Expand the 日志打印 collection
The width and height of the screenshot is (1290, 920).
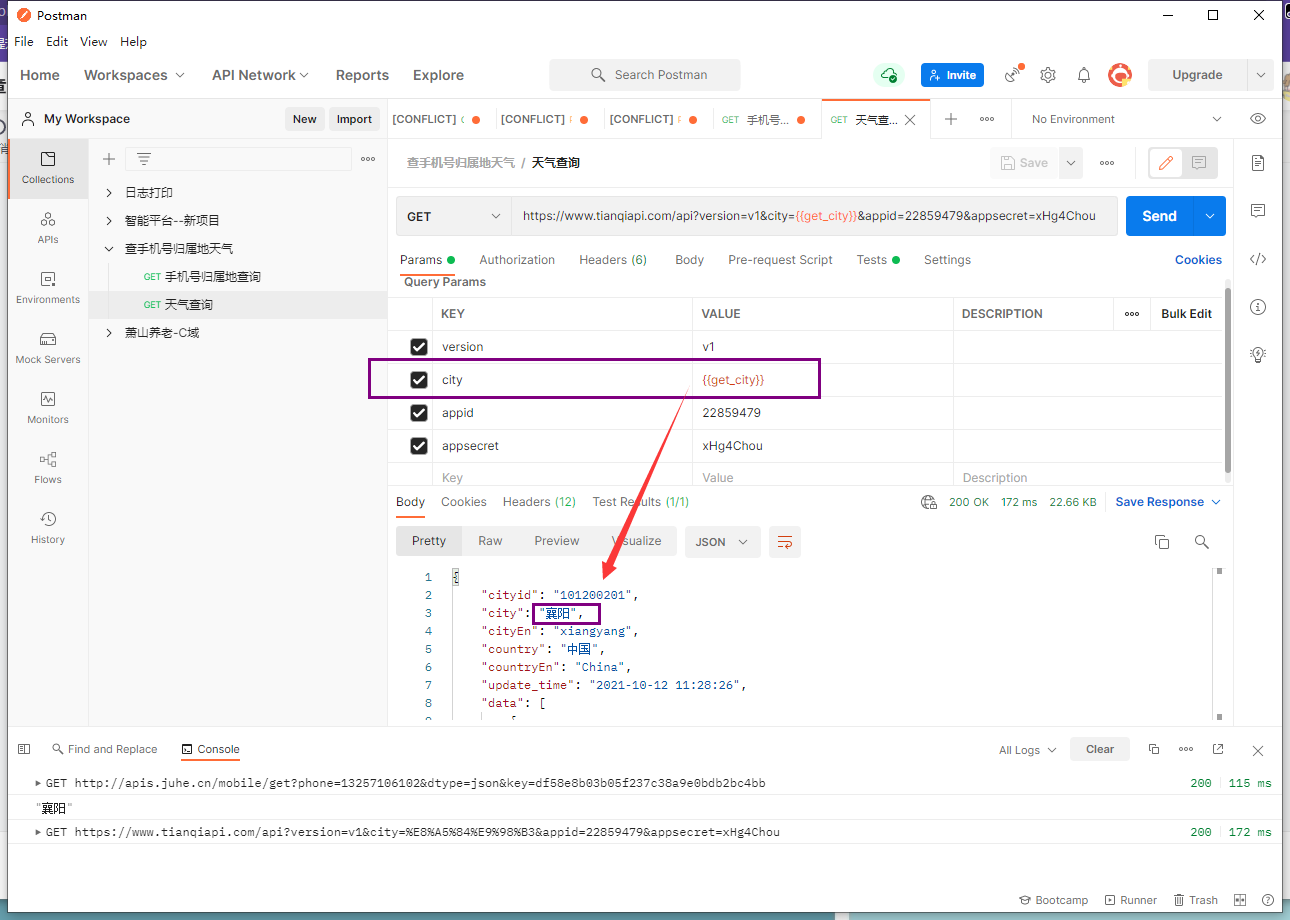(109, 193)
